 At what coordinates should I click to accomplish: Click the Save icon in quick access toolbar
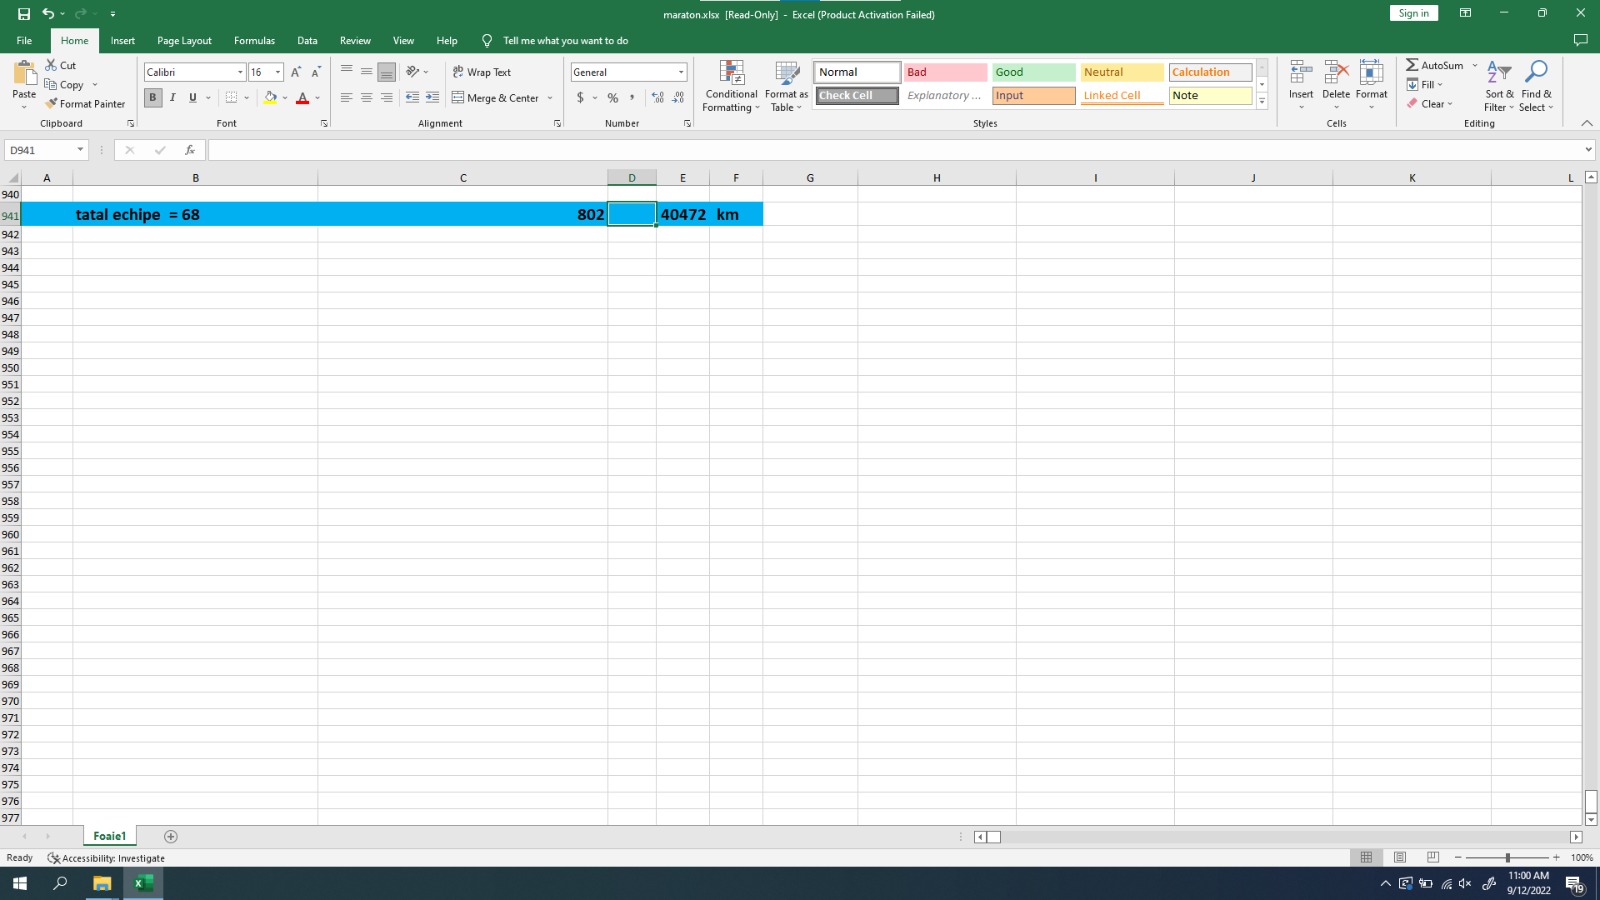[24, 14]
